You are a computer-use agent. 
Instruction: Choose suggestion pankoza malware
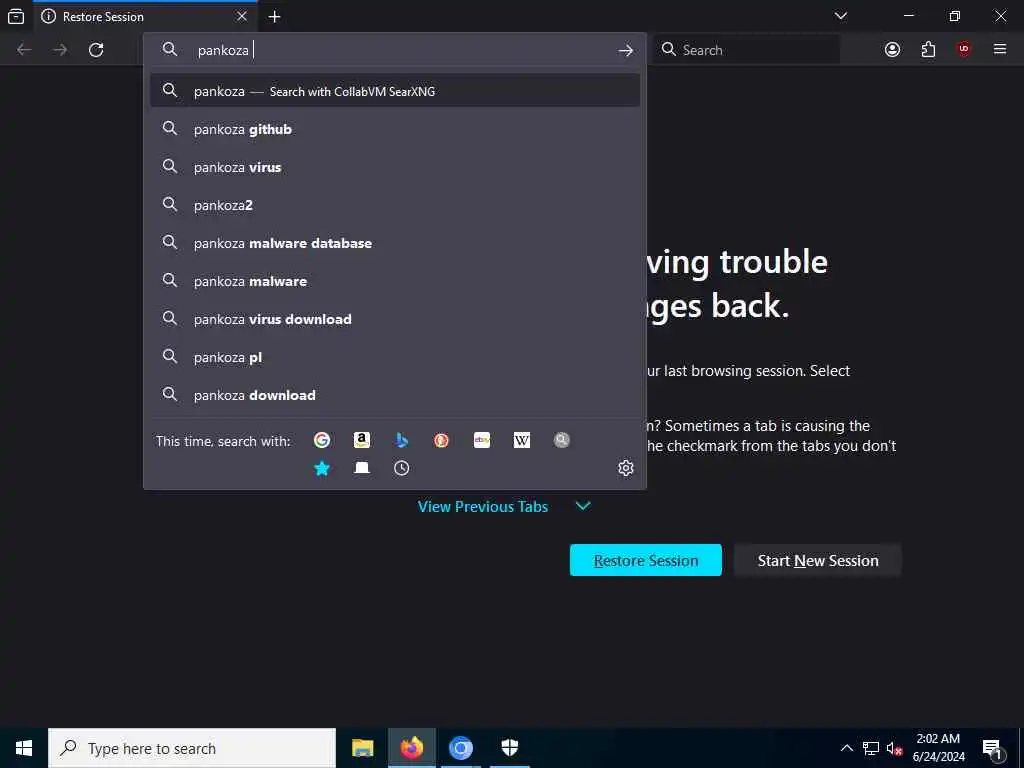coord(394,281)
